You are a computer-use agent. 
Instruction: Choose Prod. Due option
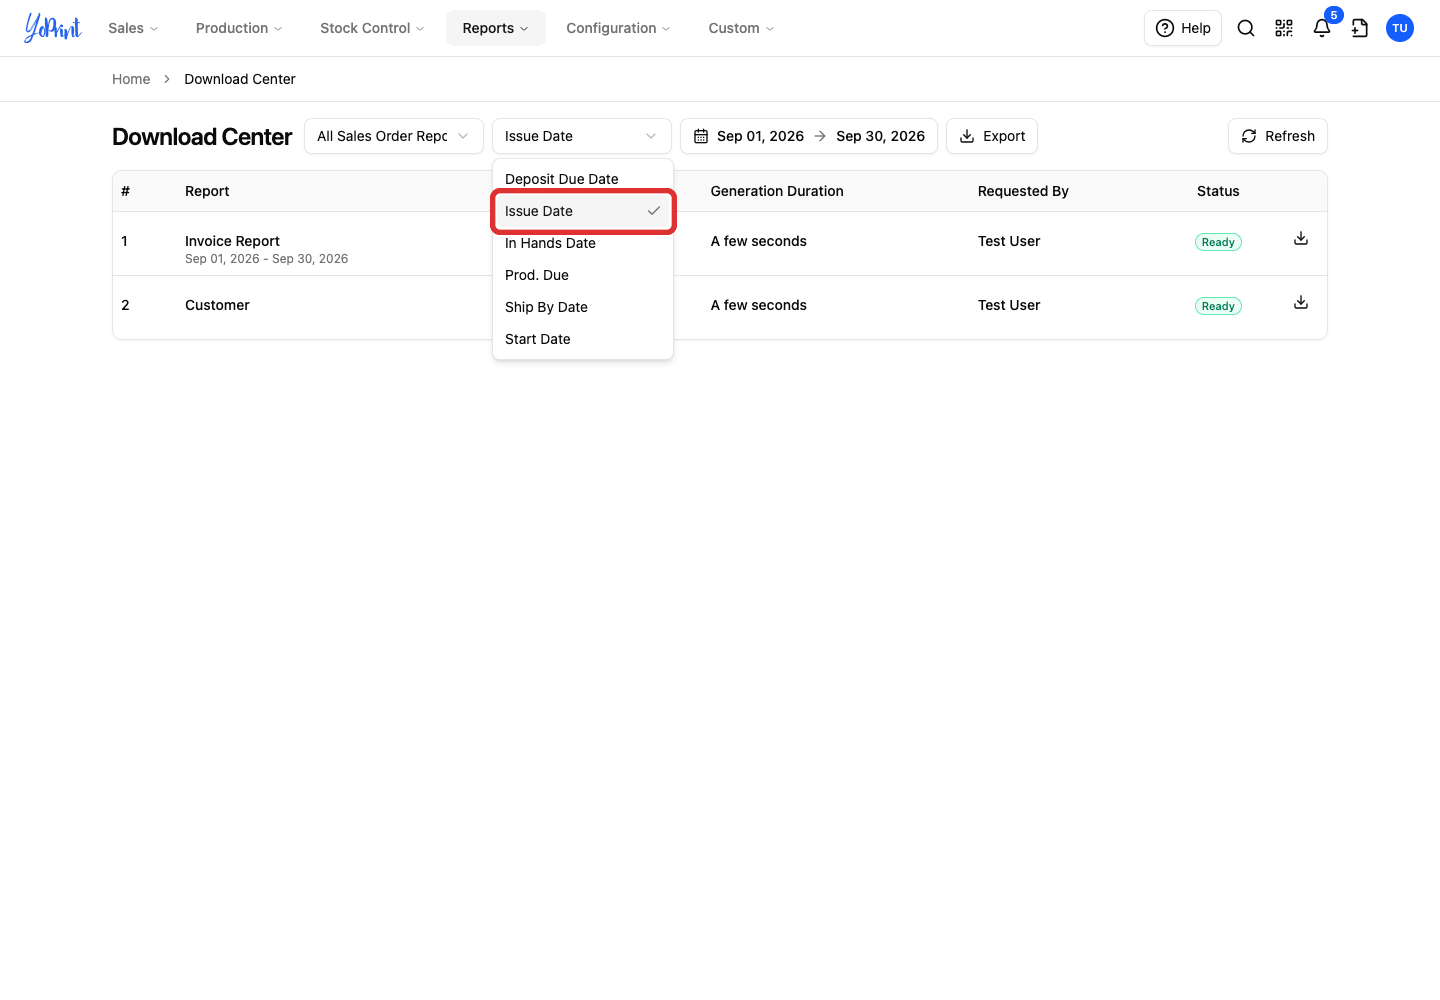coord(583,275)
